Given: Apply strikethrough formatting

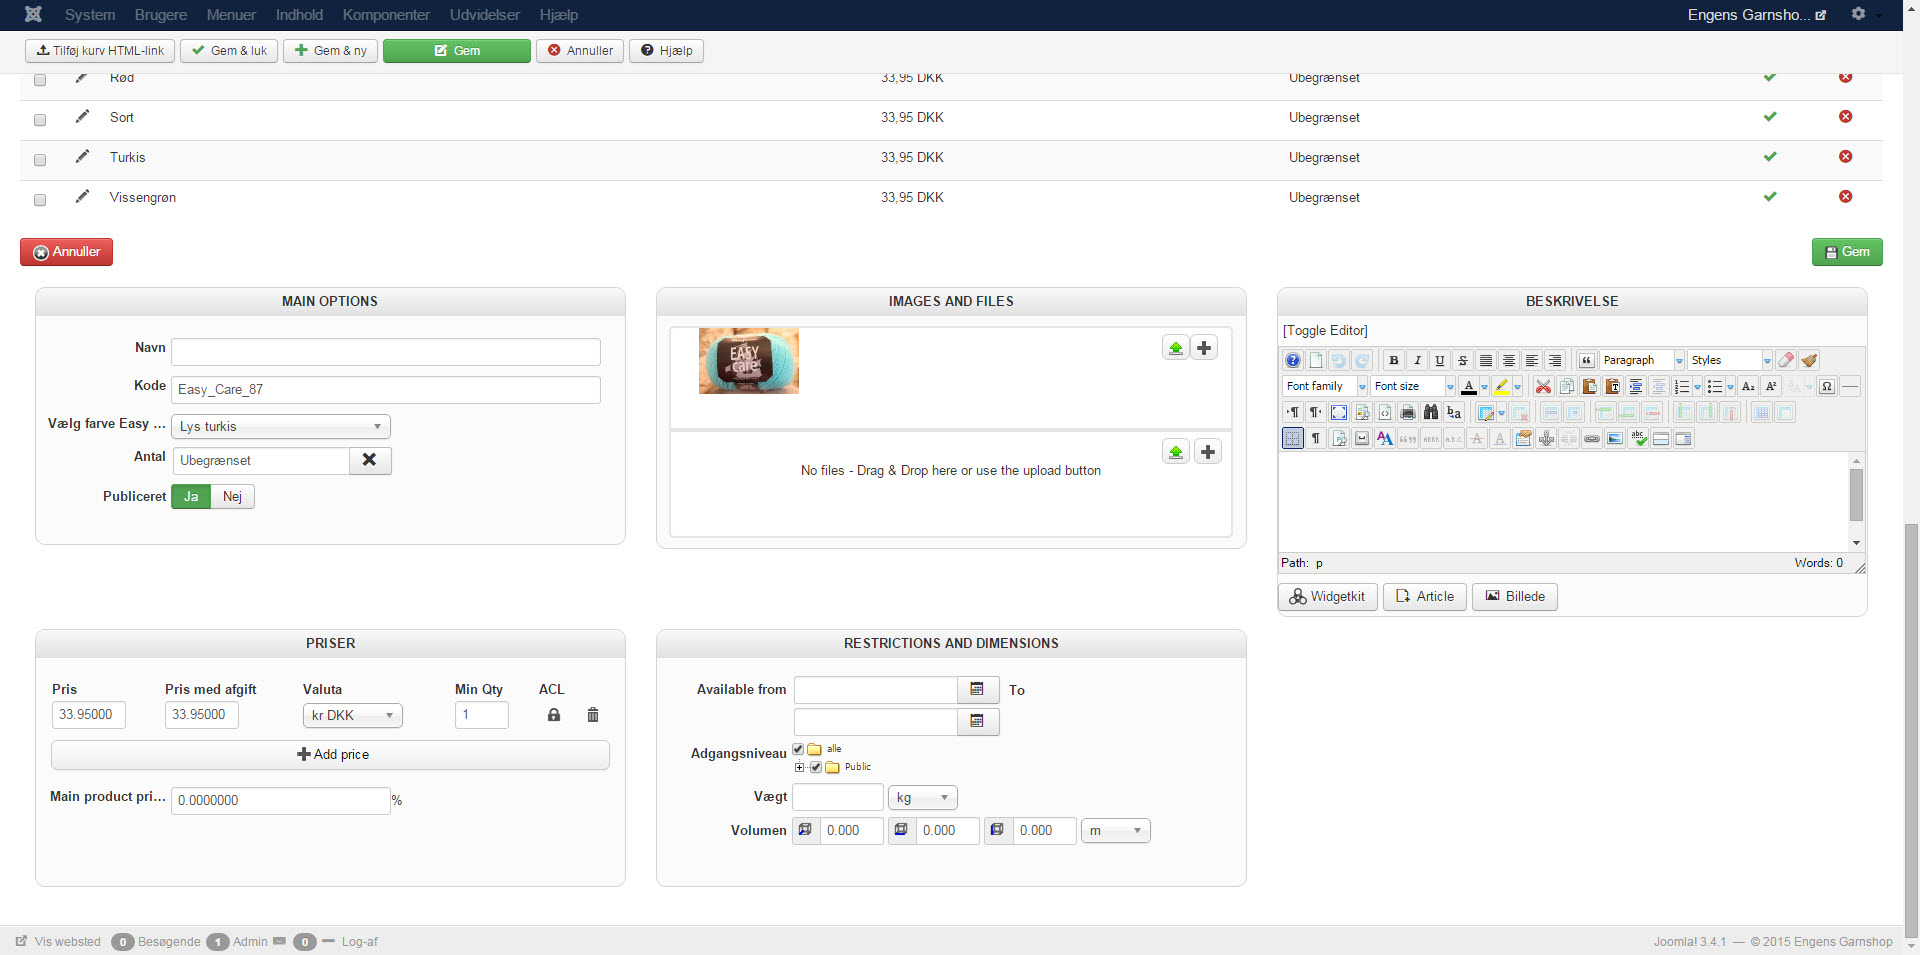Looking at the screenshot, I should pyautogui.click(x=1463, y=360).
